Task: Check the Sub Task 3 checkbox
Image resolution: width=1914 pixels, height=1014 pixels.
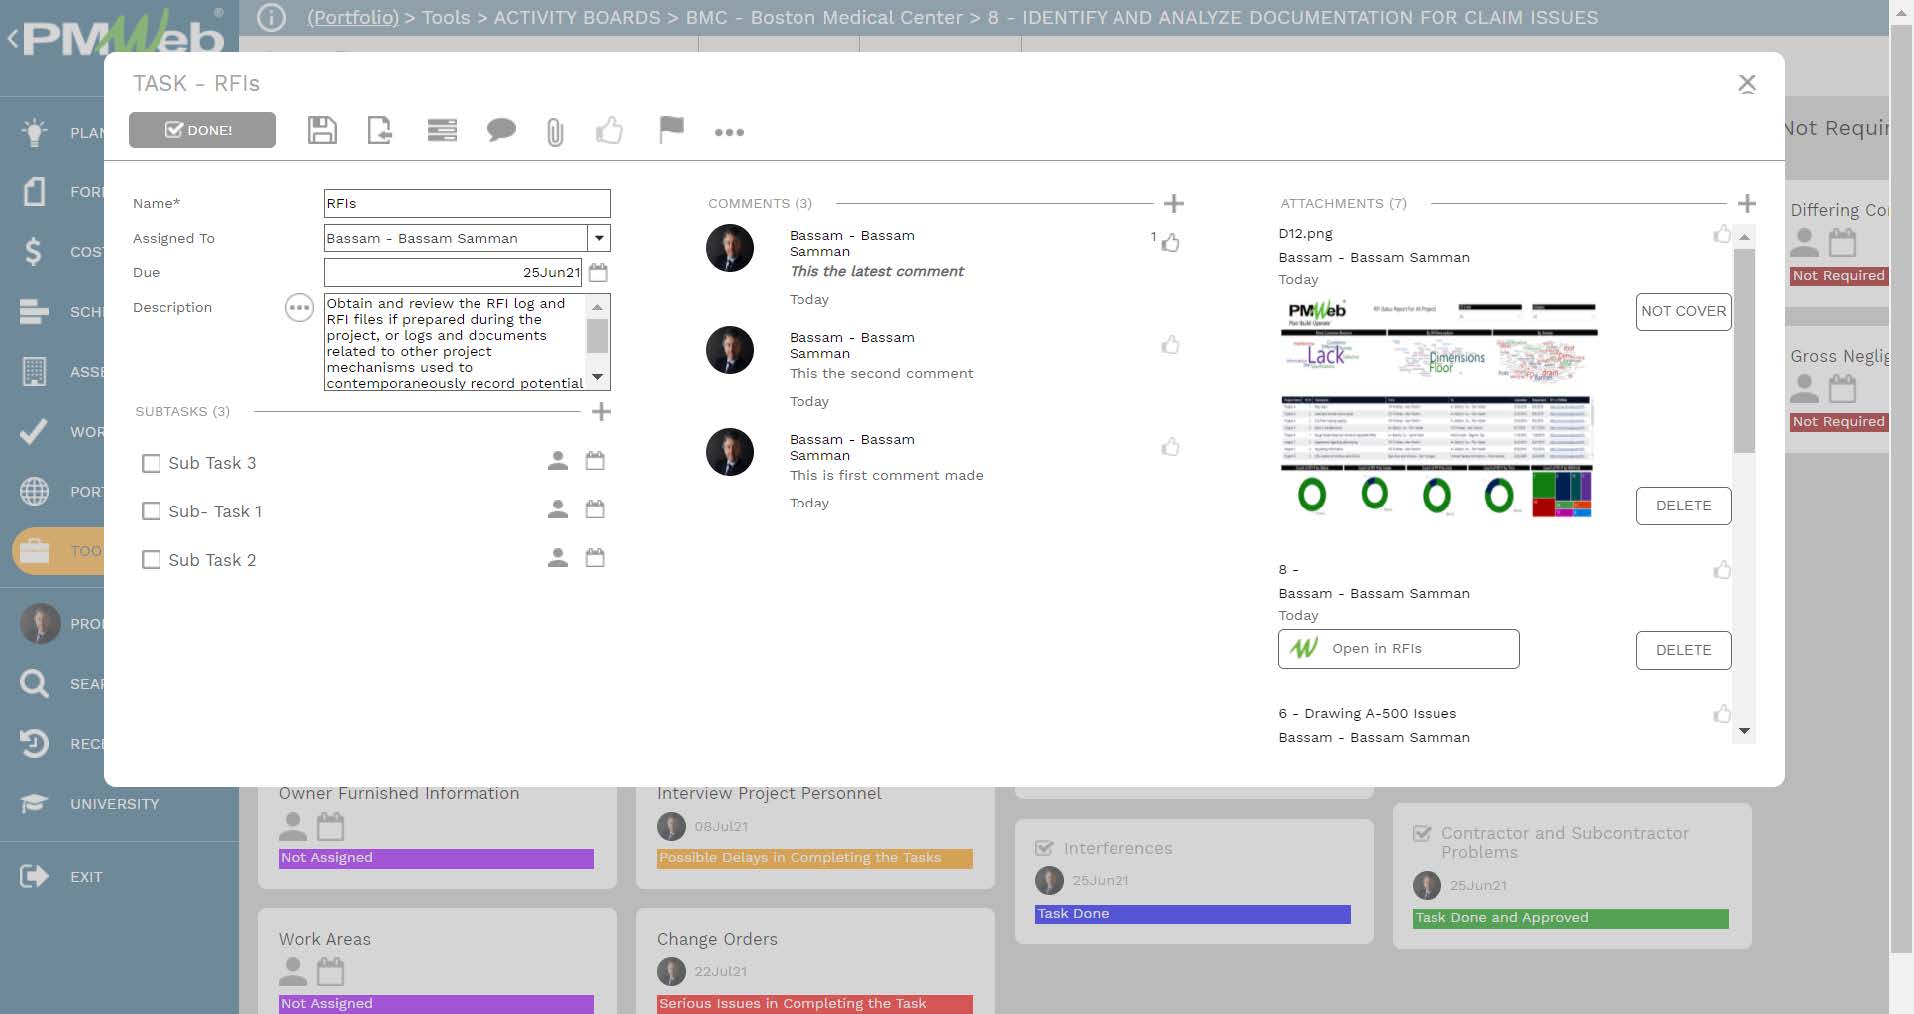Action: coord(151,463)
